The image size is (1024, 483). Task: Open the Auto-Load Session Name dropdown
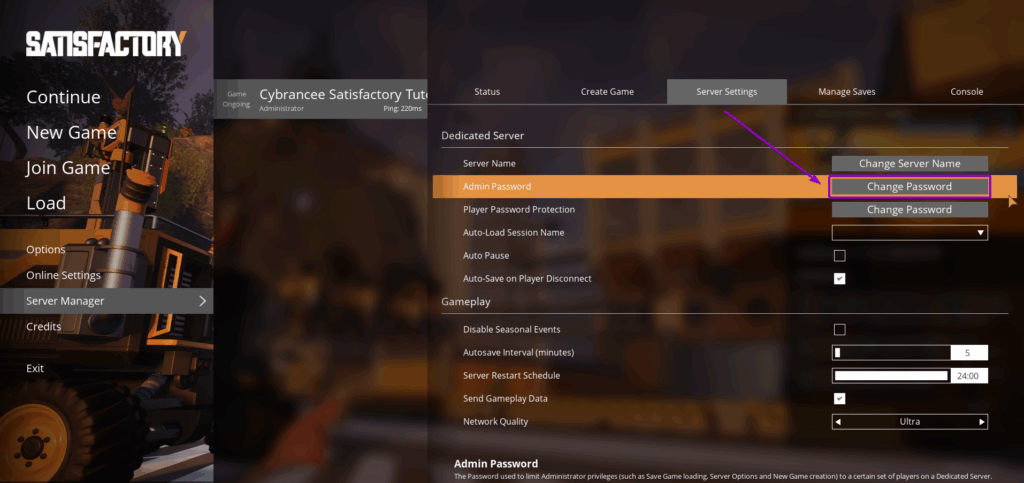(909, 233)
